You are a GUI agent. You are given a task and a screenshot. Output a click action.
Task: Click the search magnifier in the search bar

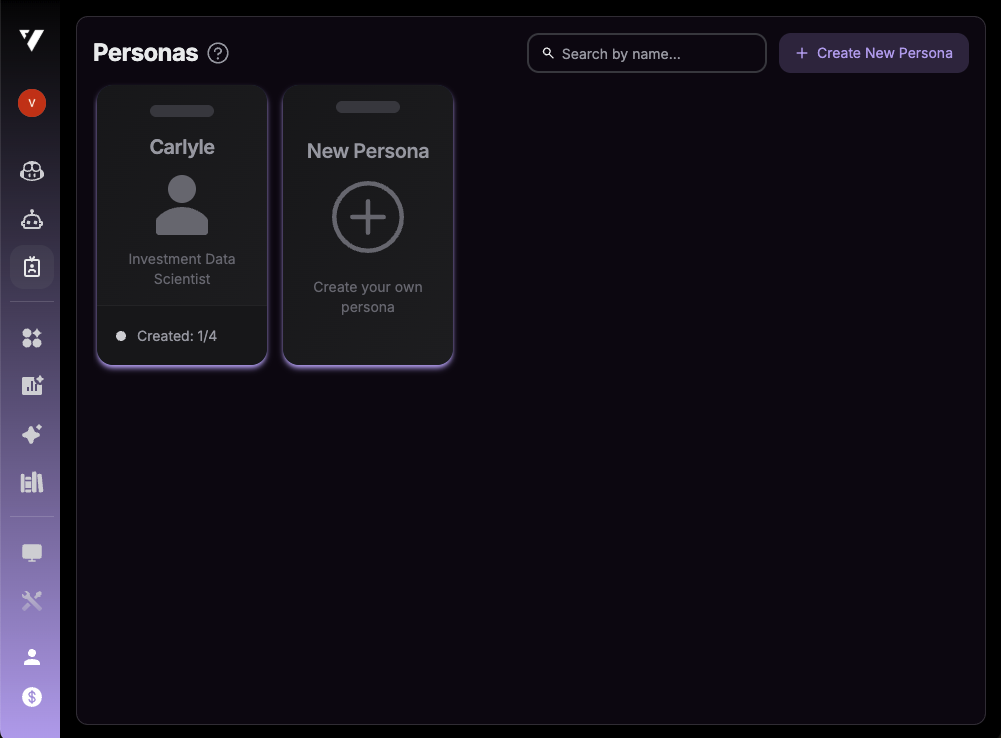click(x=548, y=53)
